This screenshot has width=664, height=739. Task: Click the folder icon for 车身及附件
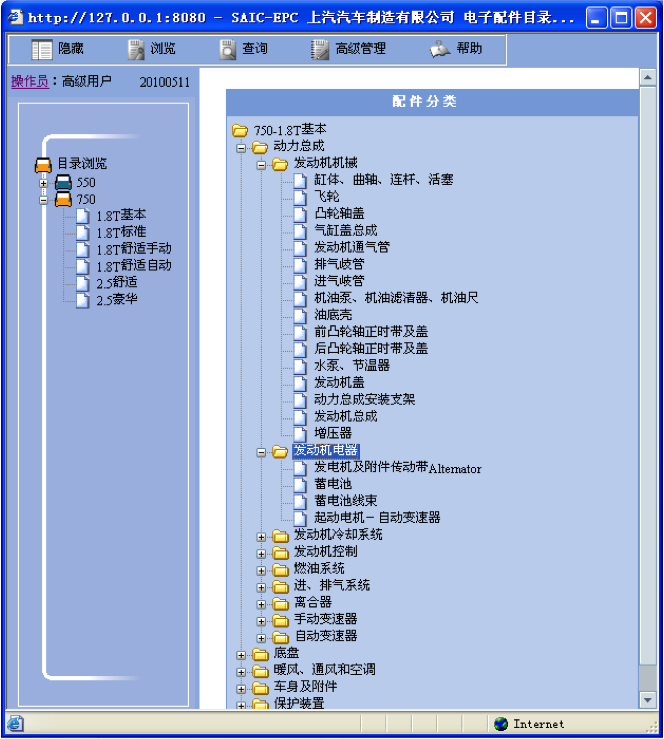[260, 689]
